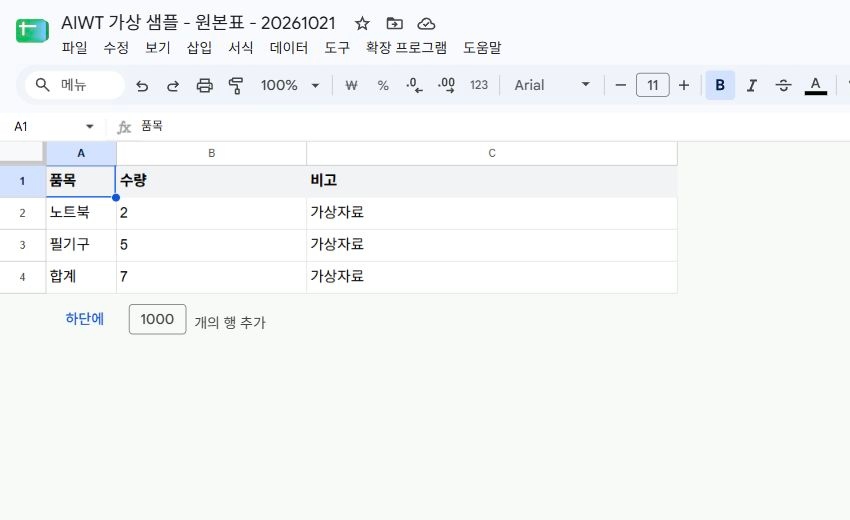Viewport: 850px width, 520px height.
Task: Select cell containing 합계
Action: click(81, 277)
